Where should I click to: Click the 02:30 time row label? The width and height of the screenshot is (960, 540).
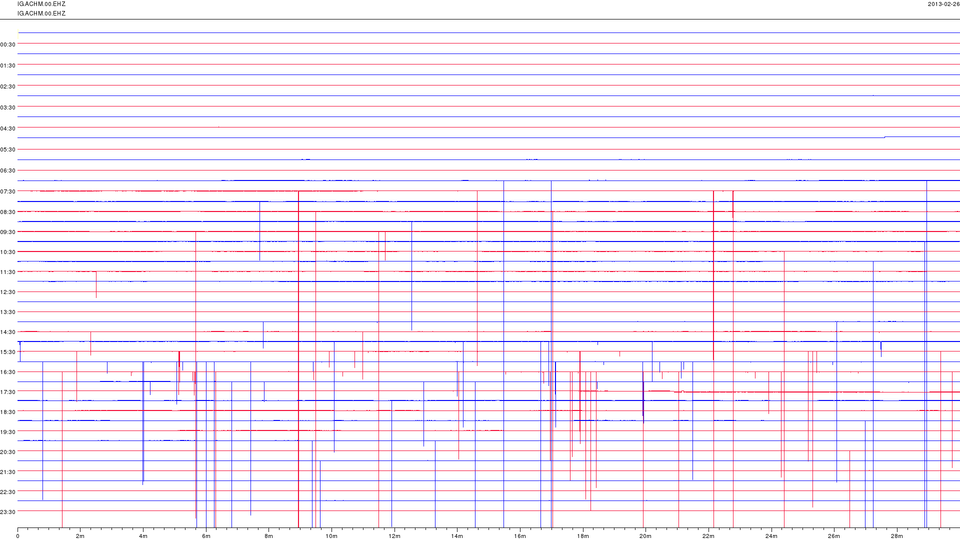pos(8,86)
